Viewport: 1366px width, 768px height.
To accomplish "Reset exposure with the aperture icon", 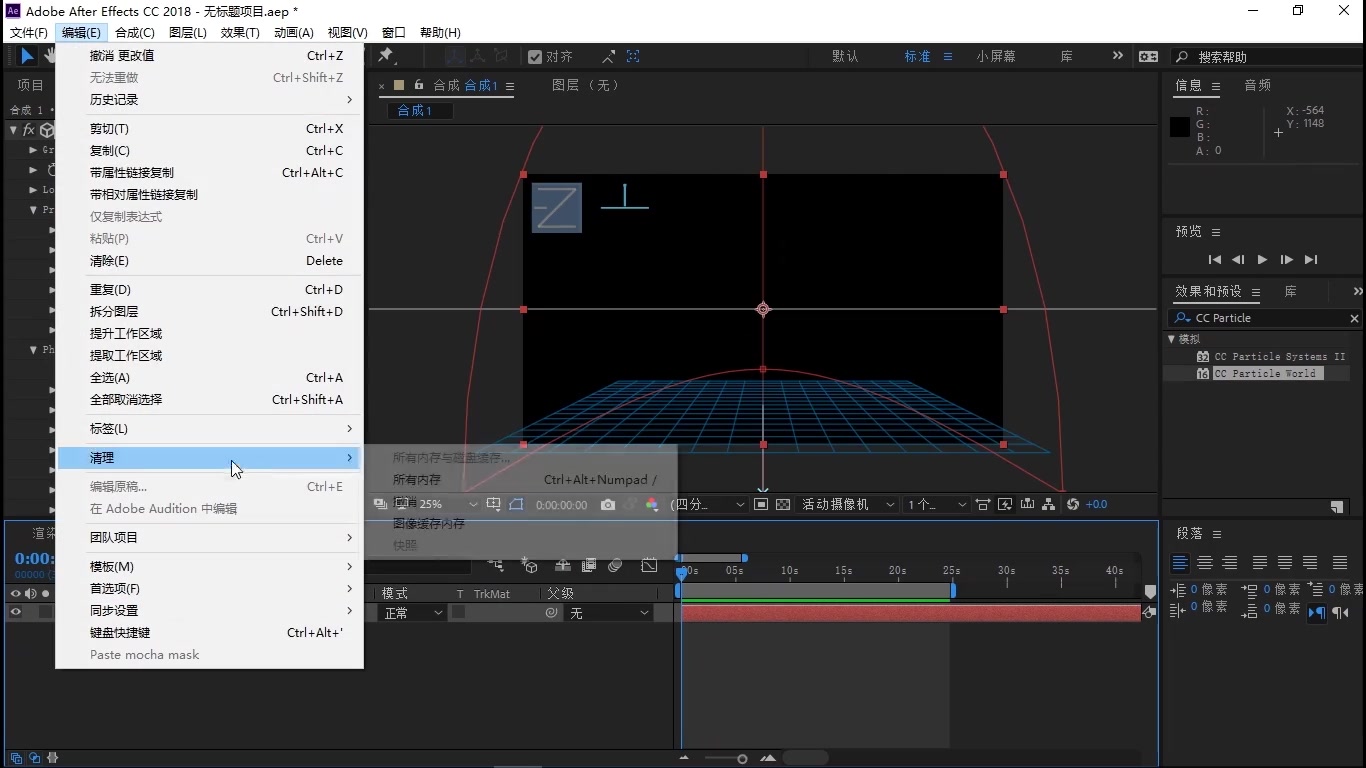I will tap(1073, 505).
